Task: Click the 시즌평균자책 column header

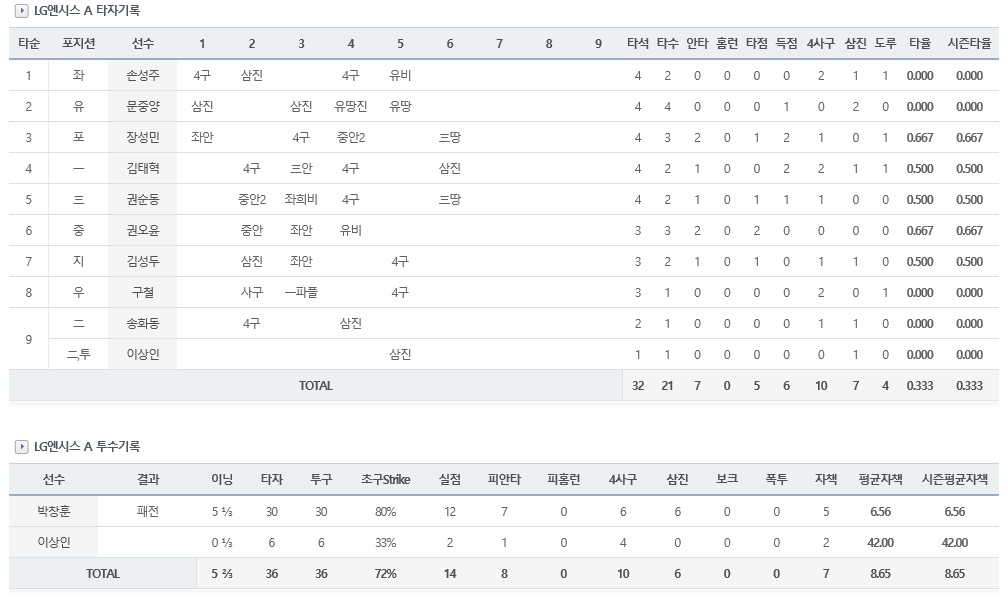Action: pyautogui.click(x=954, y=479)
